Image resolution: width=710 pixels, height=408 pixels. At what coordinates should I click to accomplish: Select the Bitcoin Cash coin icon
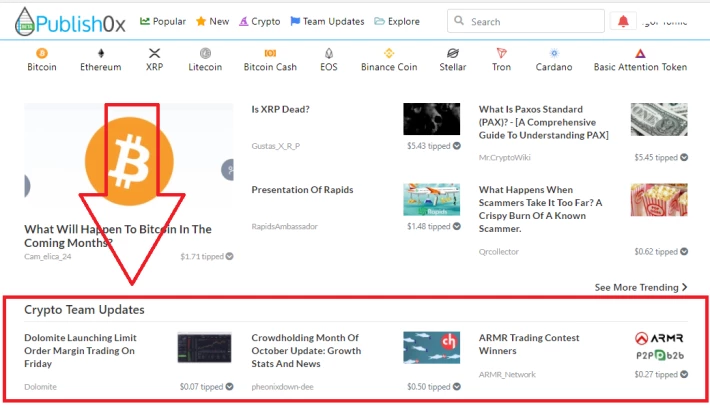coord(270,53)
